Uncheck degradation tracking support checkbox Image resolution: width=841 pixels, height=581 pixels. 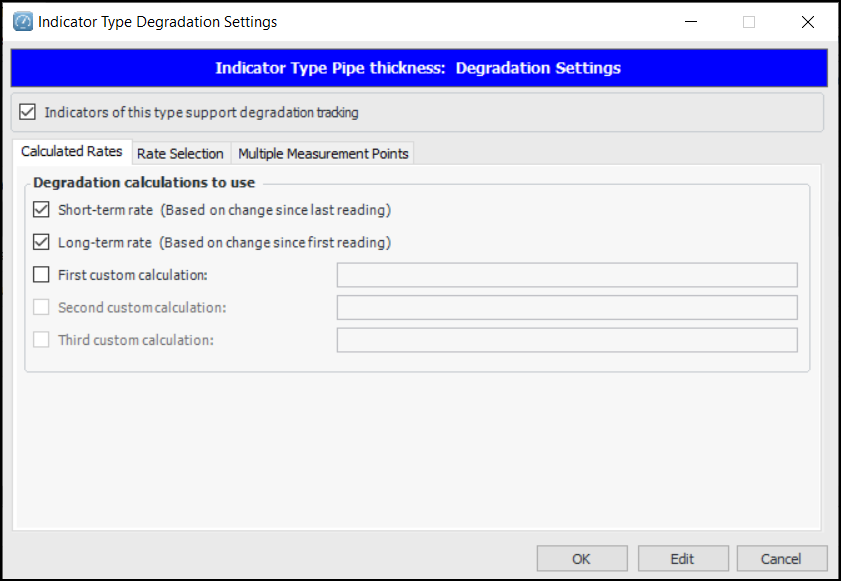[x=27, y=112]
